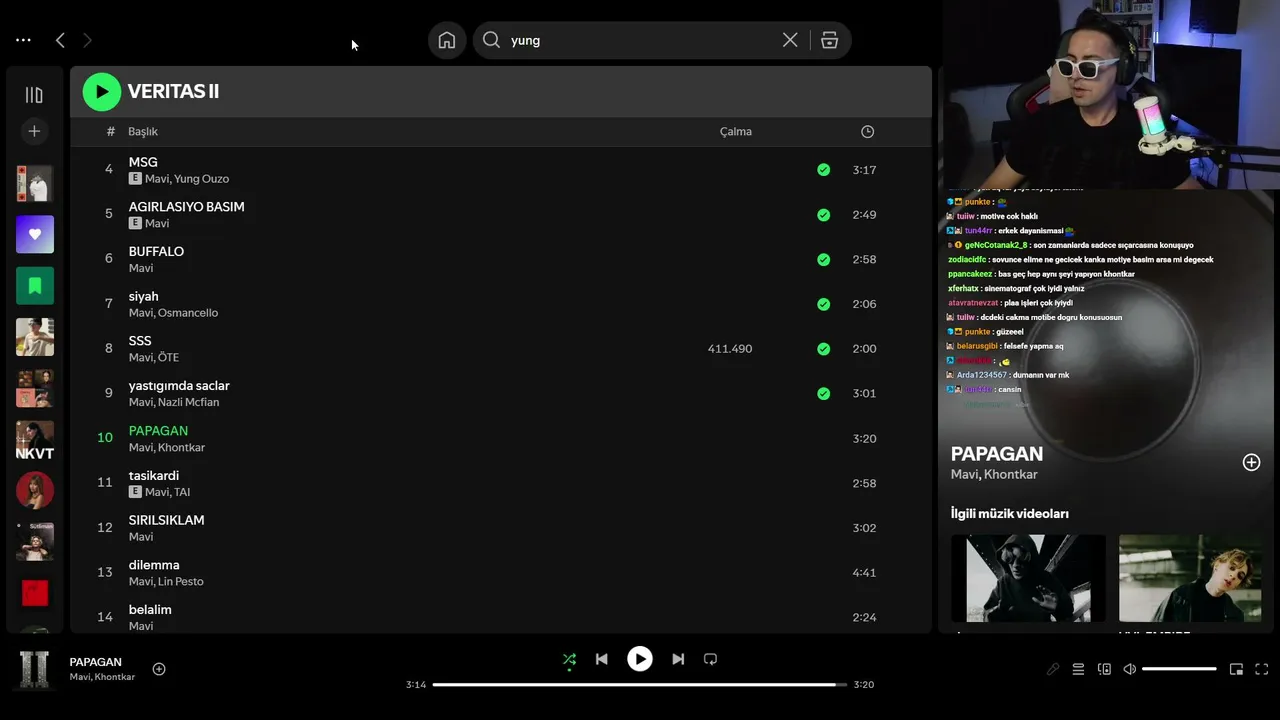Screen dimensions: 1280x720
Task: Select the belalim track title
Action: tap(150, 610)
